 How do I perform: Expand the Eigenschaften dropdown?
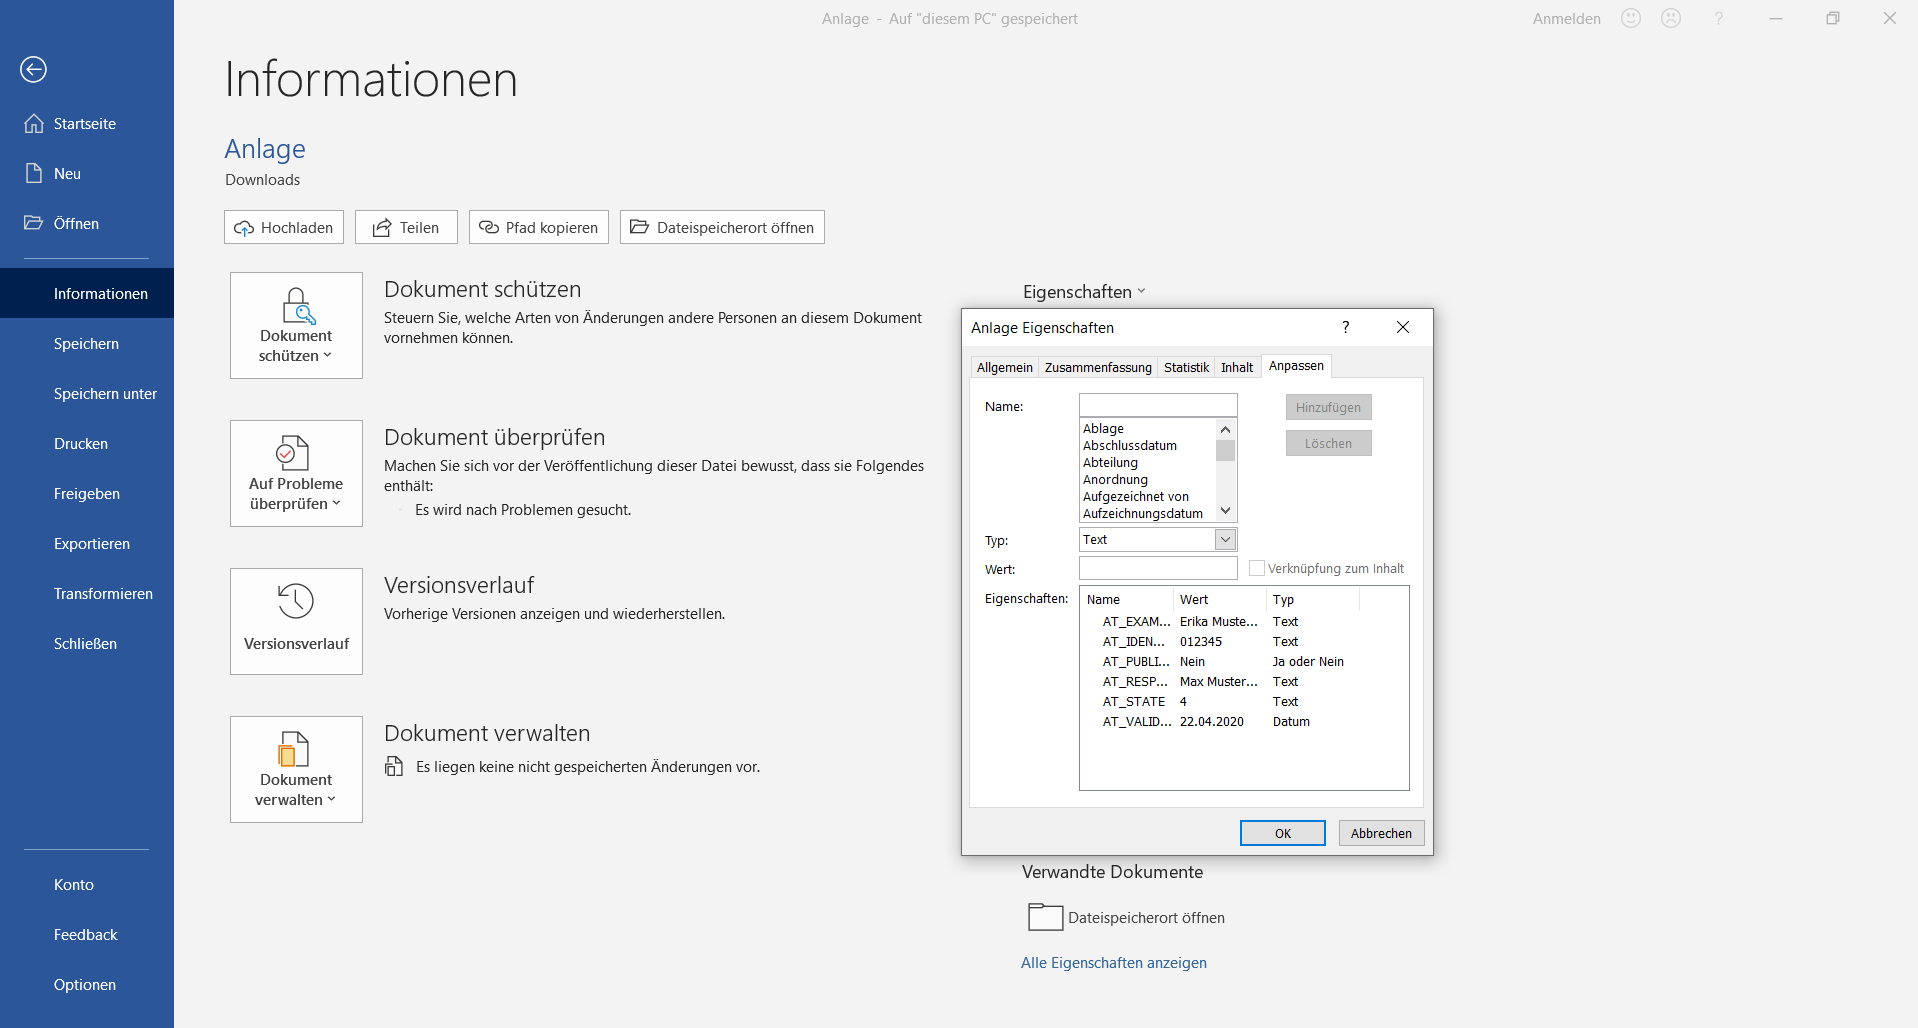tap(1141, 291)
